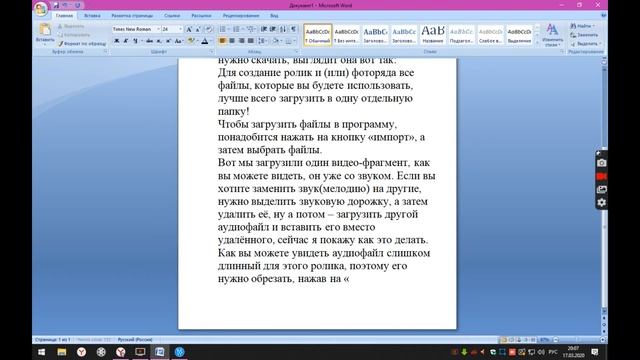Decrease paragraph indent
This screenshot has height=360, width=640.
point(264,29)
